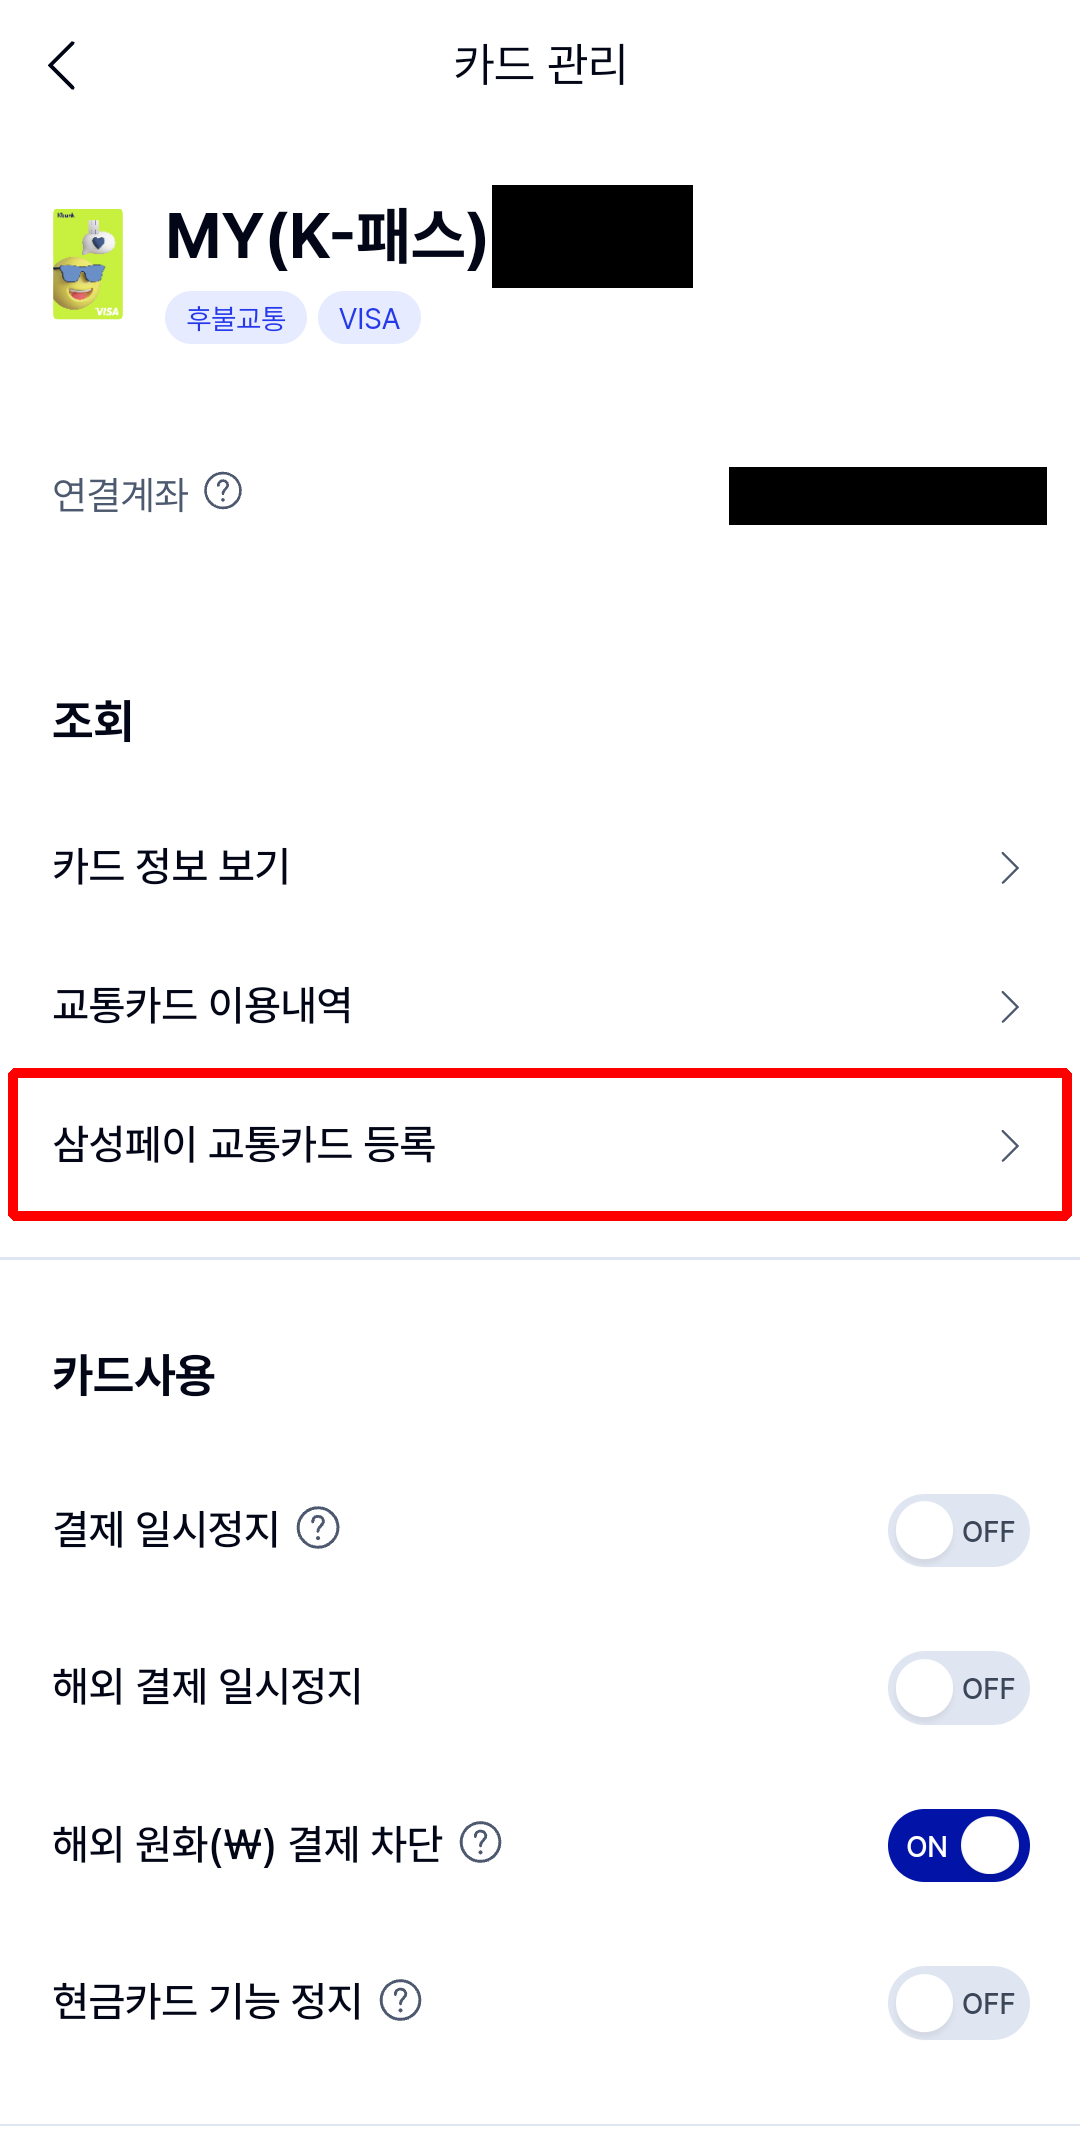1080x2140 pixels.
Task: Turn on the 결제 일시정지 switch
Action: click(x=957, y=1530)
